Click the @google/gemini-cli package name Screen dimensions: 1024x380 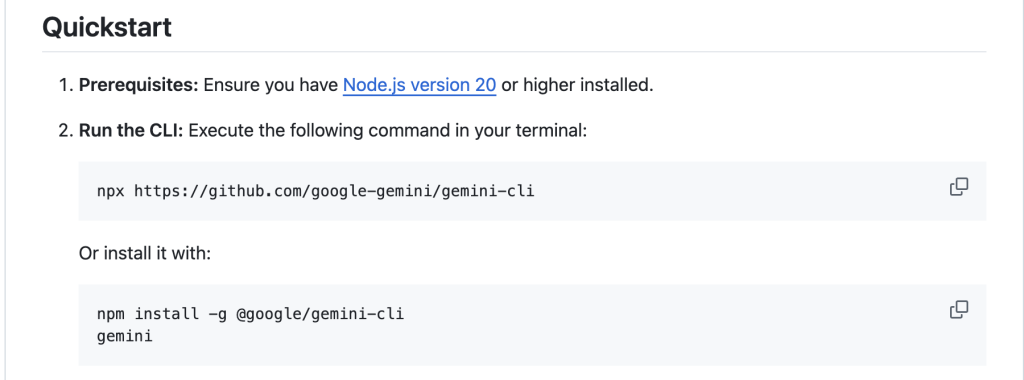click(x=320, y=315)
